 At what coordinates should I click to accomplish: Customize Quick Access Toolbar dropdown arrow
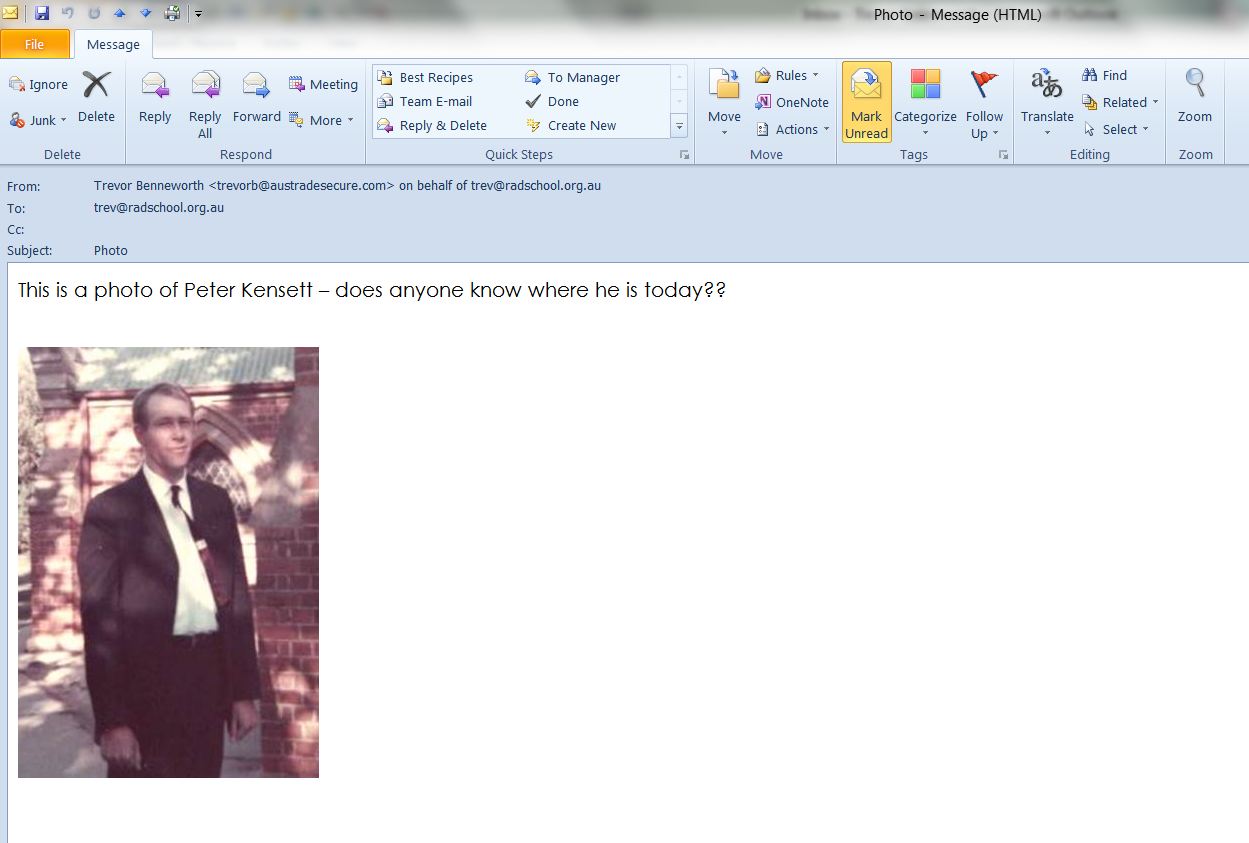coord(198,14)
